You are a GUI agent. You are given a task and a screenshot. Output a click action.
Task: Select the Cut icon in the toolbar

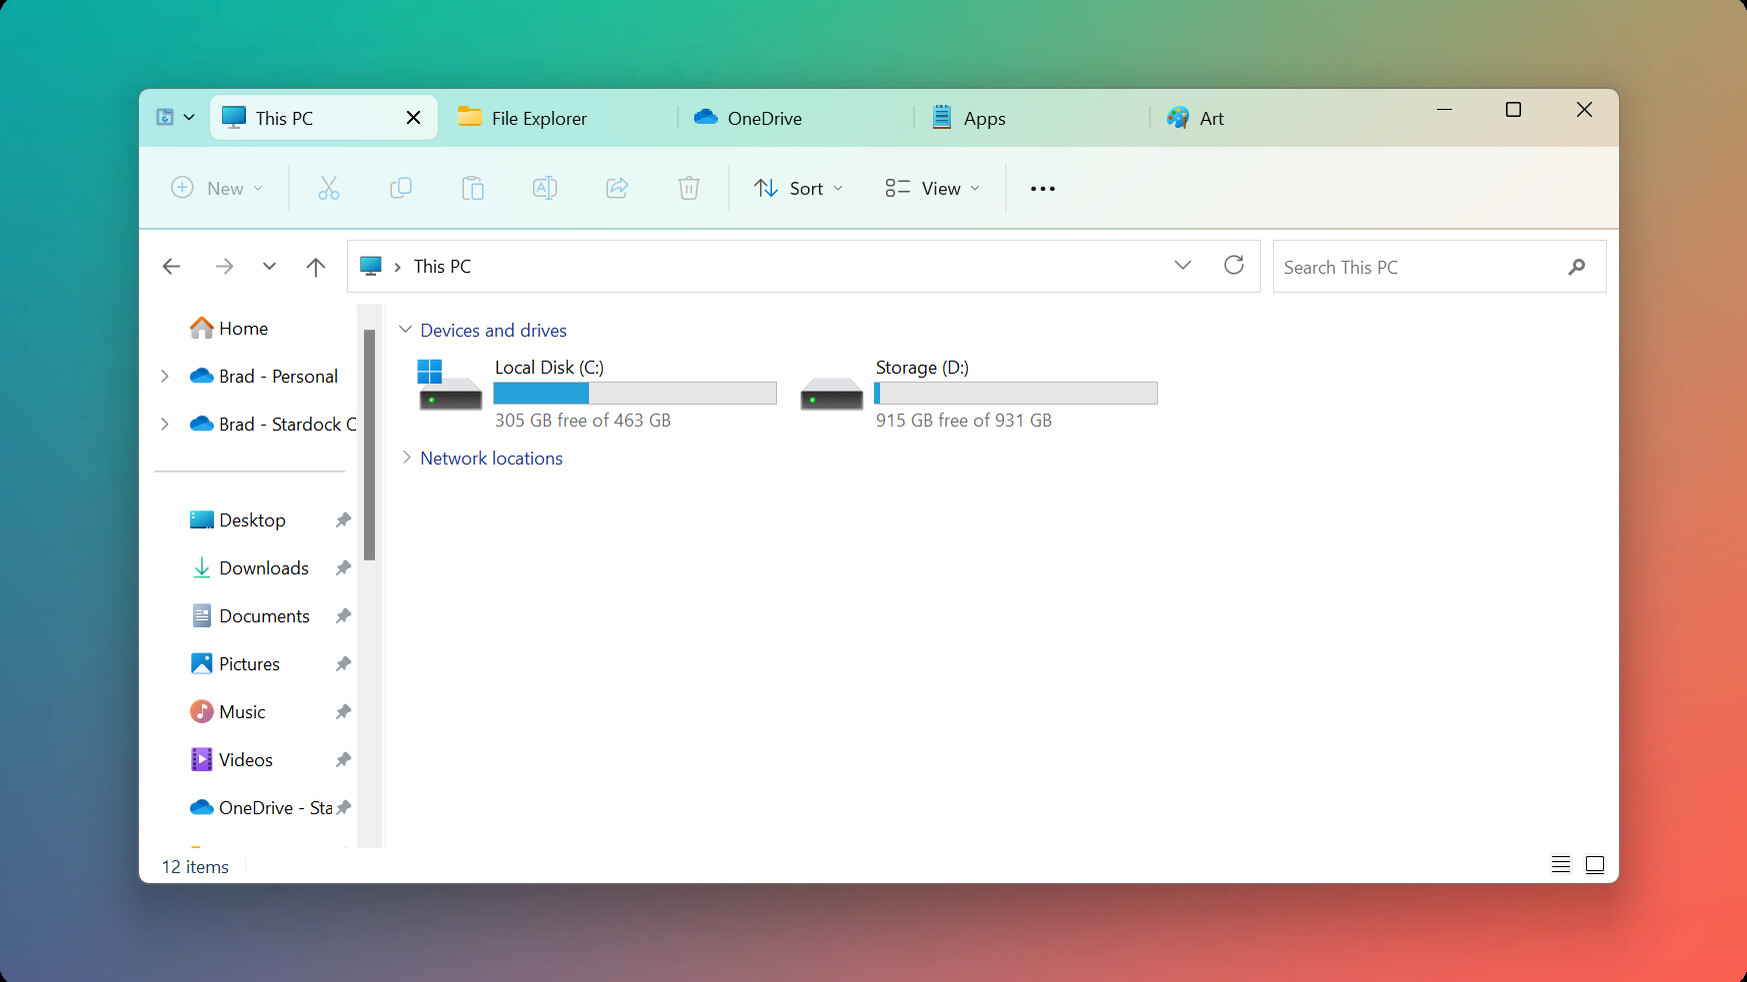329,188
